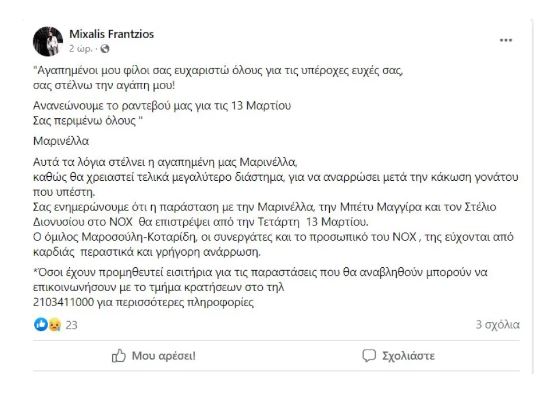Click the phone number 2103411000
Screen dimensions: 553x404
point(63,302)
